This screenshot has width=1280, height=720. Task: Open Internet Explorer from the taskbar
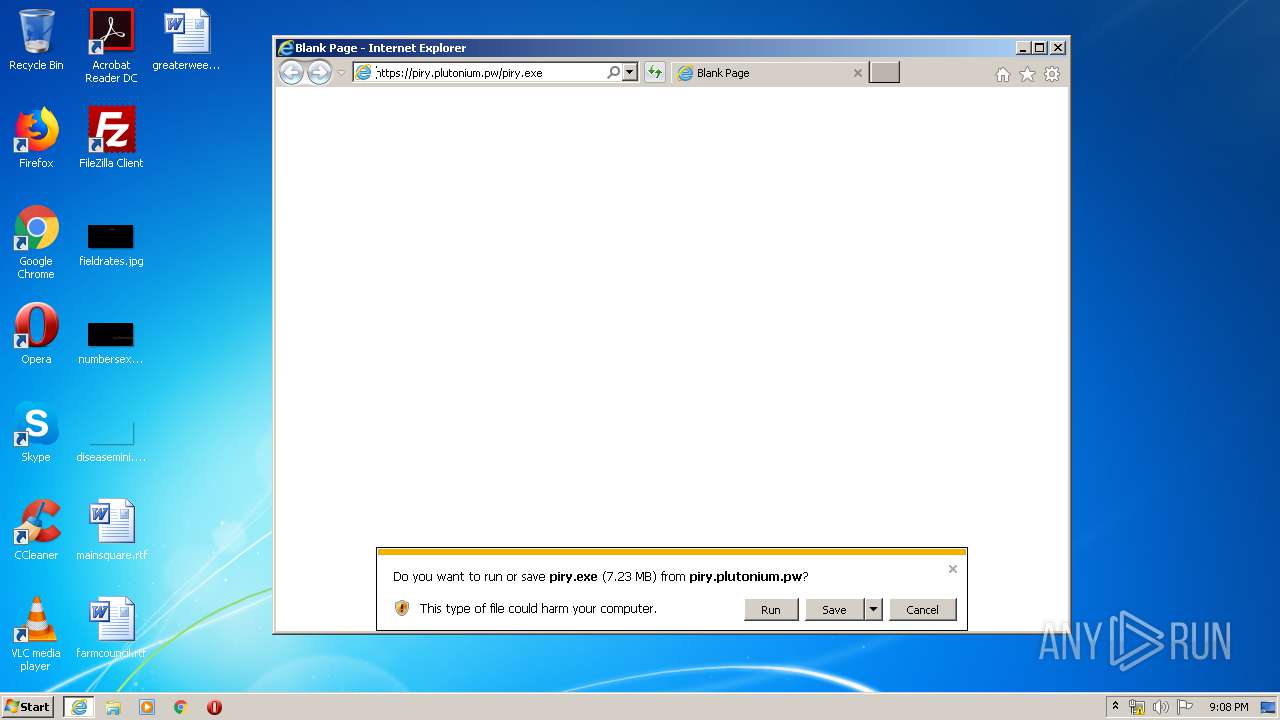tap(79, 707)
